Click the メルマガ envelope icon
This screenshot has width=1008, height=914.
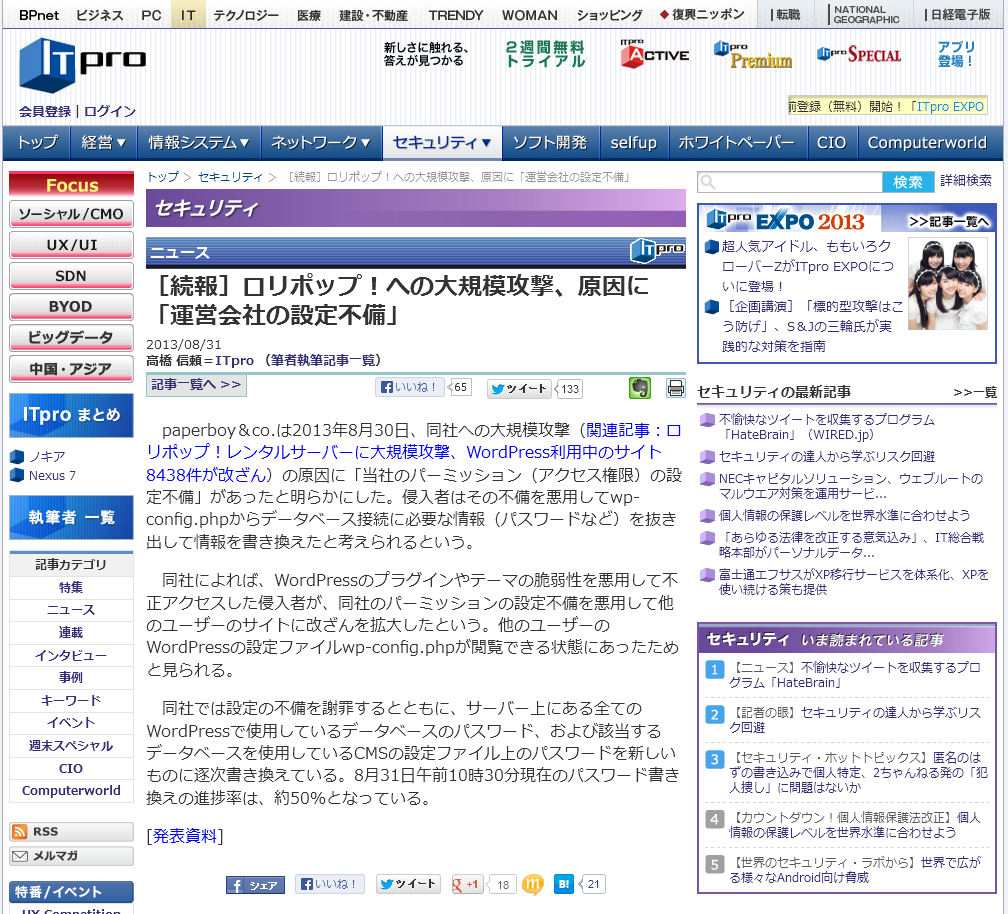click(21, 856)
